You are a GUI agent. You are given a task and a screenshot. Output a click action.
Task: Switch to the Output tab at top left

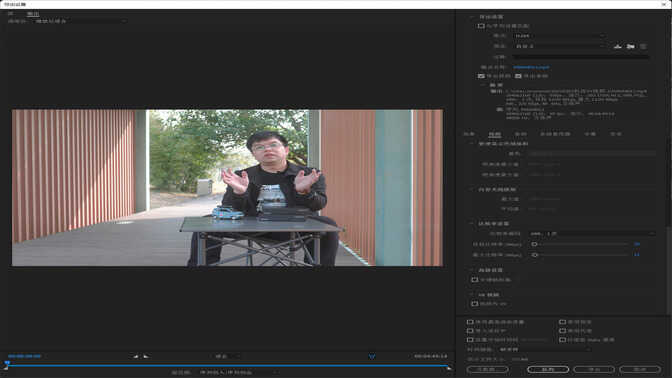click(33, 14)
